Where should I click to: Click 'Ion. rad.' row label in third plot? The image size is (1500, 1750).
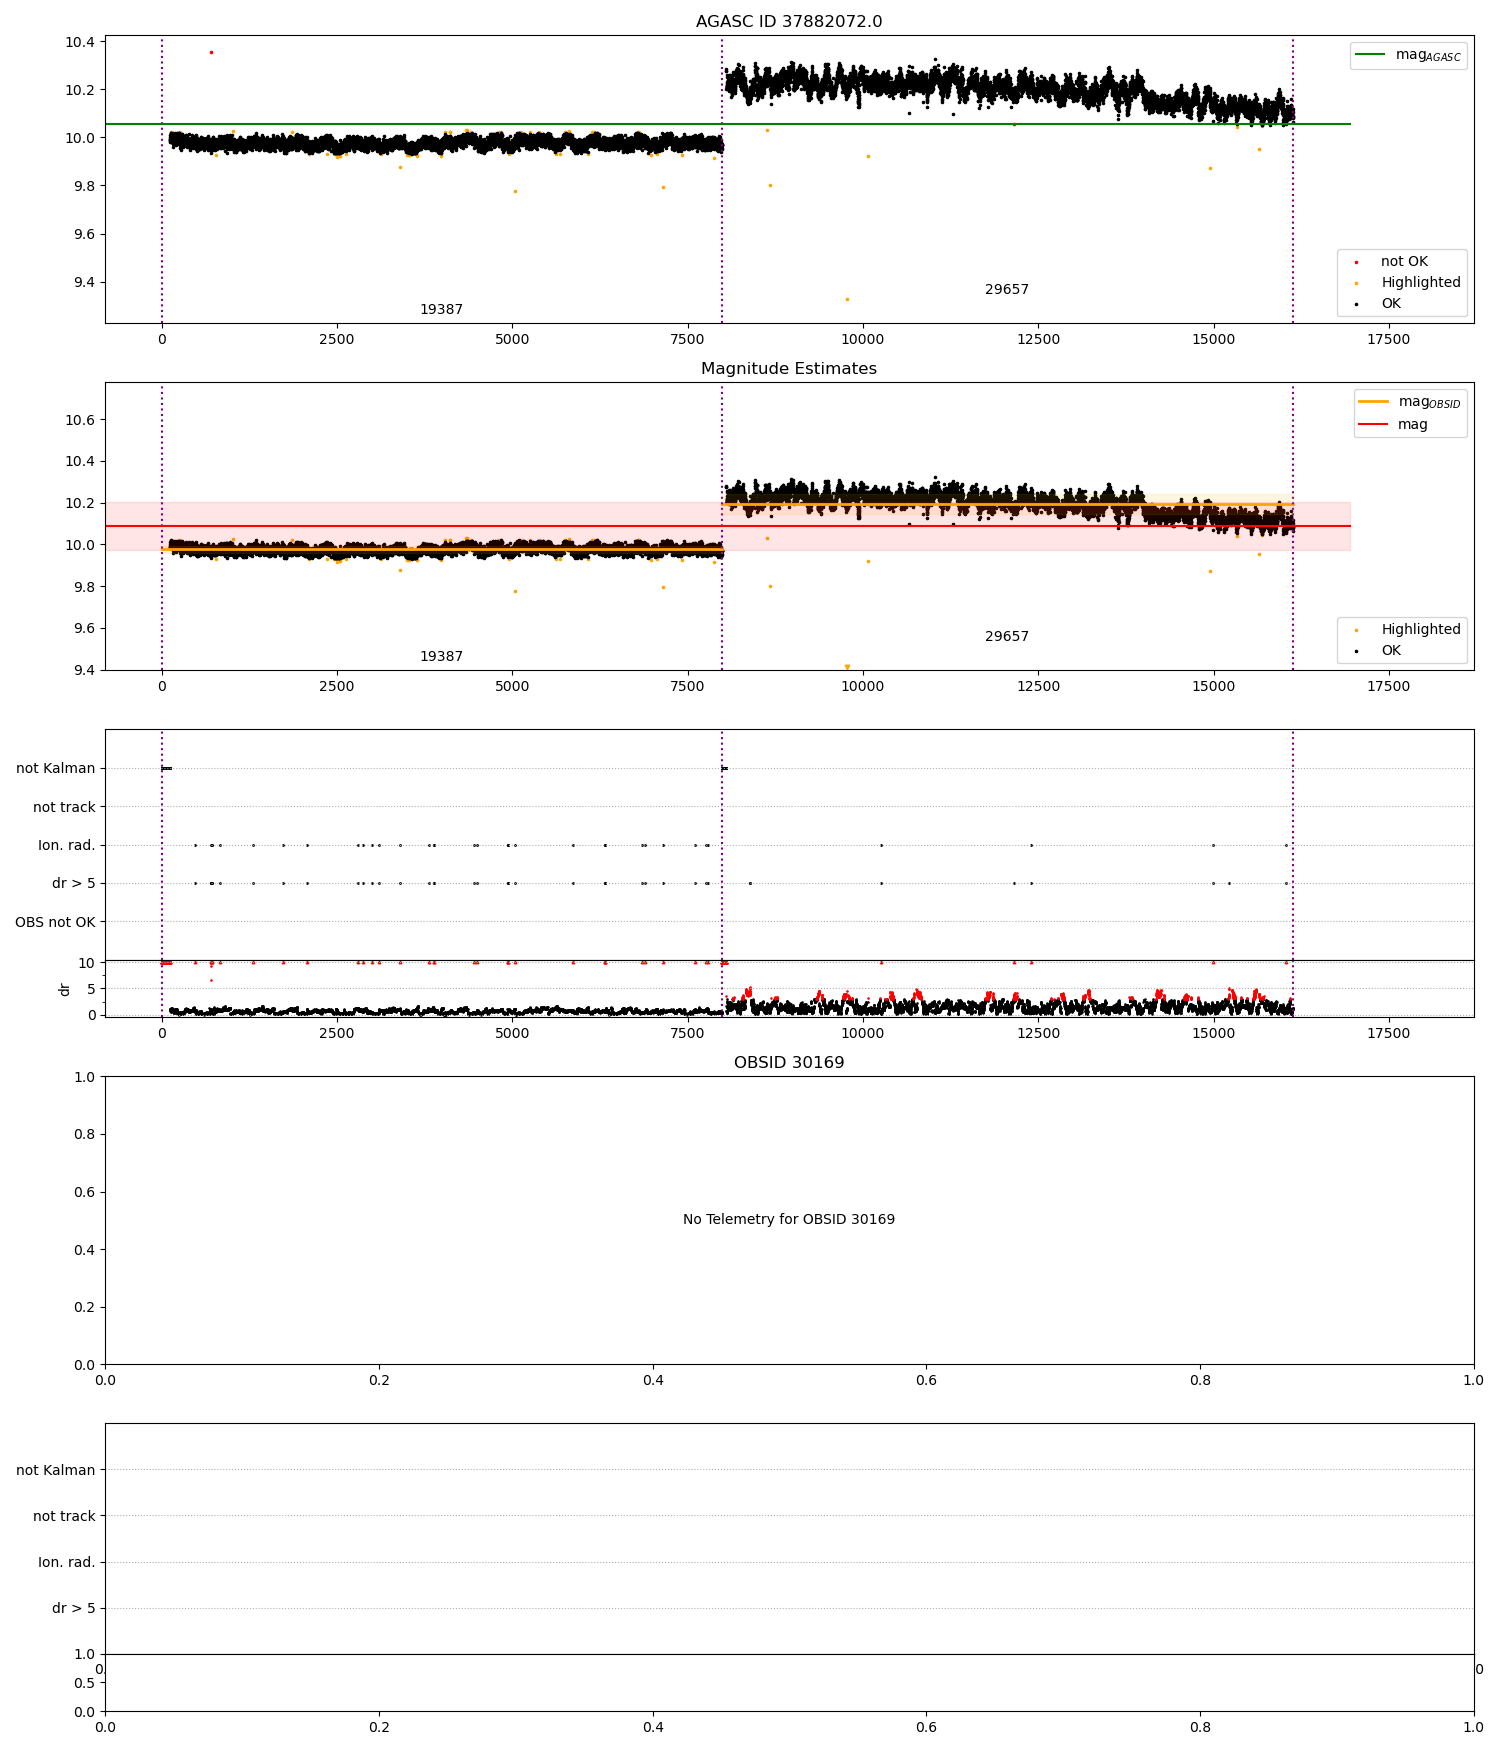67,846
